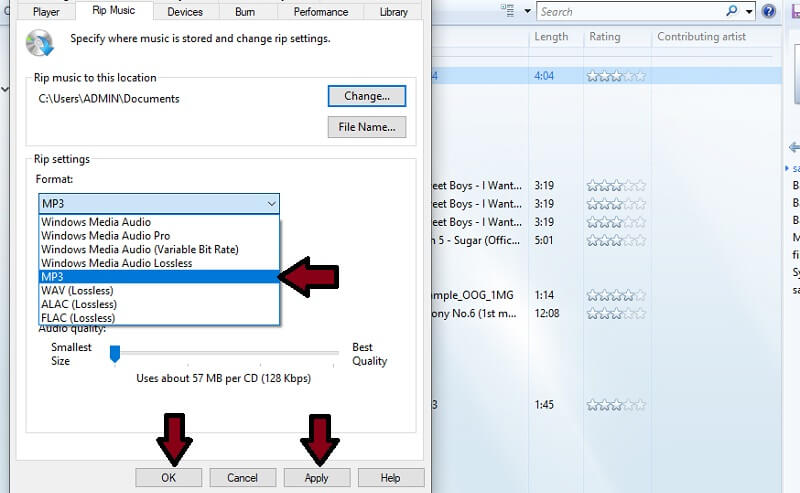Click the 4:04 length cell
Viewport: 800px width, 493px height.
pos(544,76)
